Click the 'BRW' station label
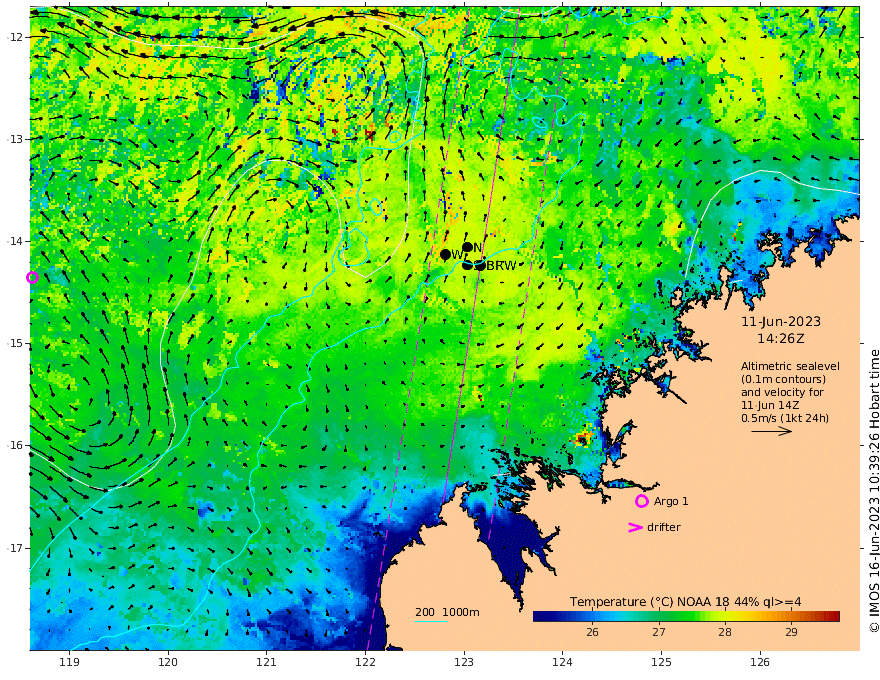This screenshot has height=680, width=880. point(501,266)
